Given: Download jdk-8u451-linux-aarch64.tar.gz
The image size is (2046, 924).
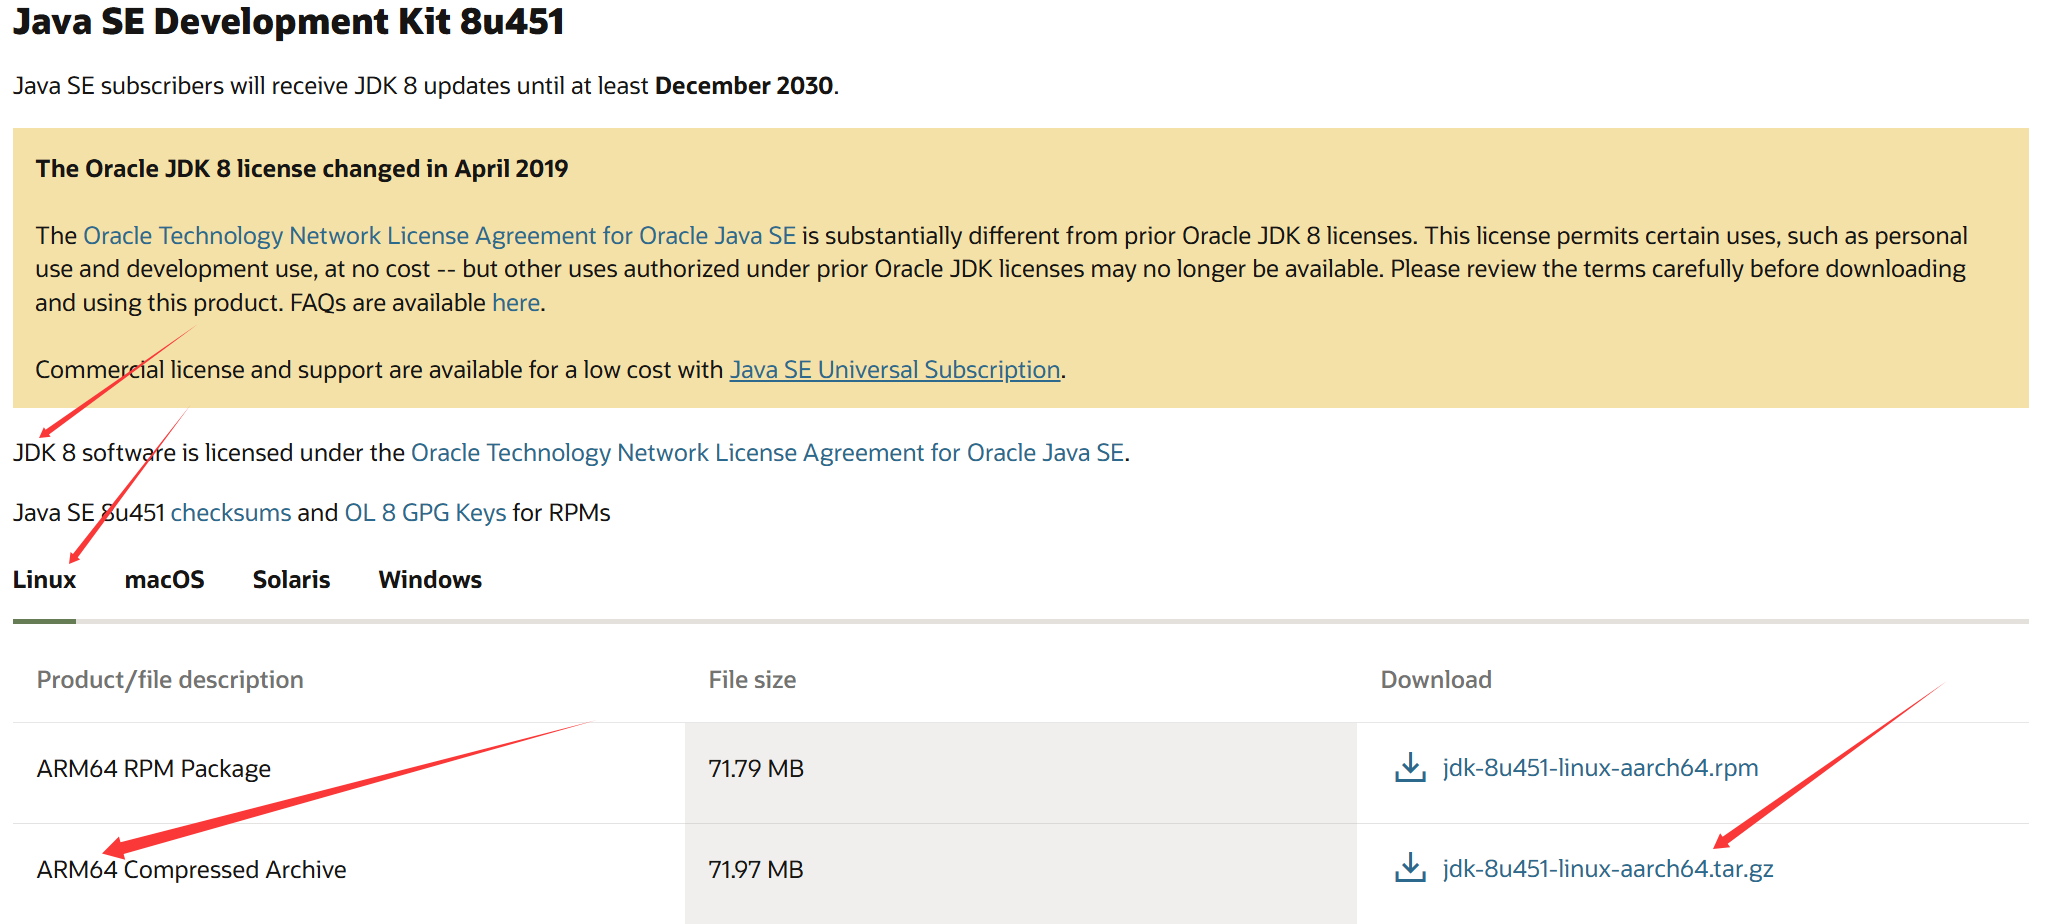Looking at the screenshot, I should (x=1608, y=869).
